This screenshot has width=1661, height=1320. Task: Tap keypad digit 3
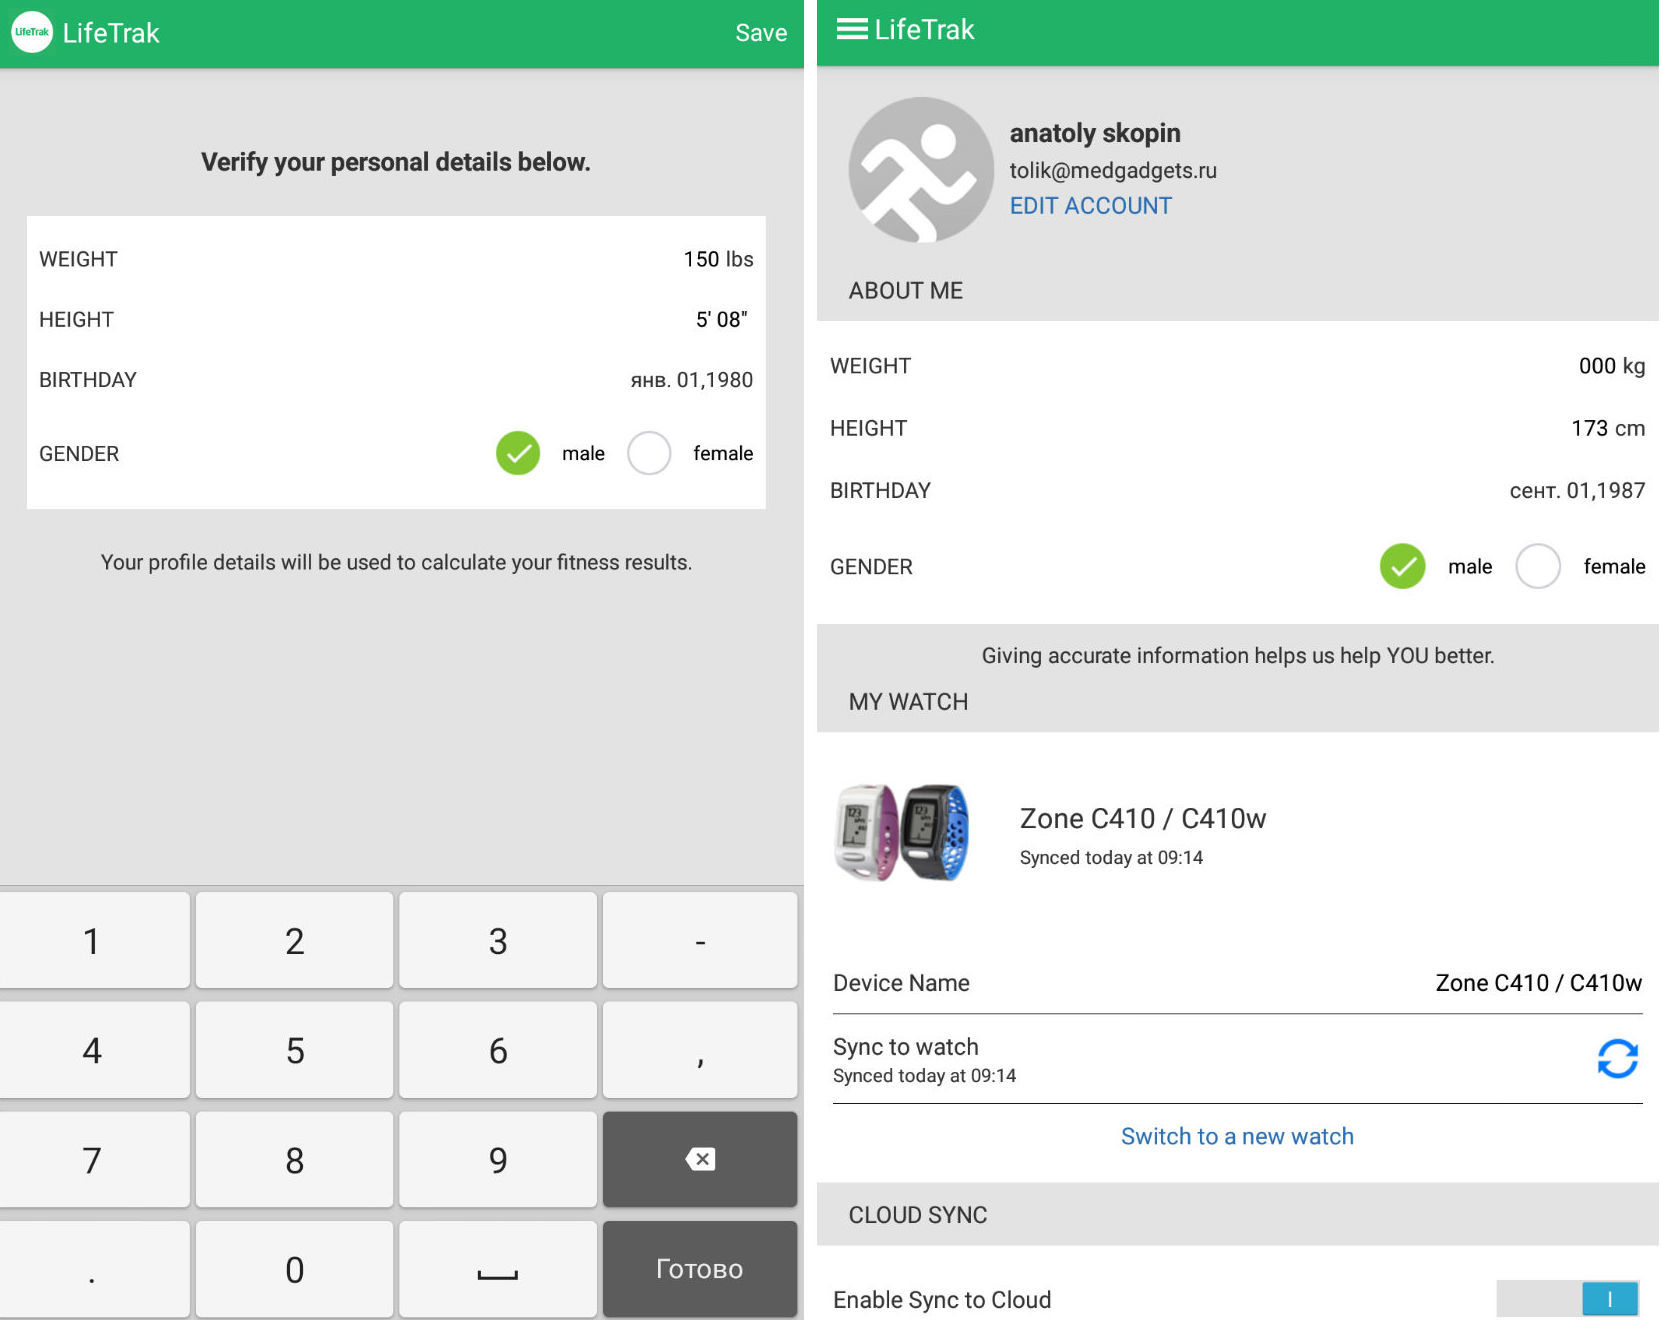(x=498, y=940)
